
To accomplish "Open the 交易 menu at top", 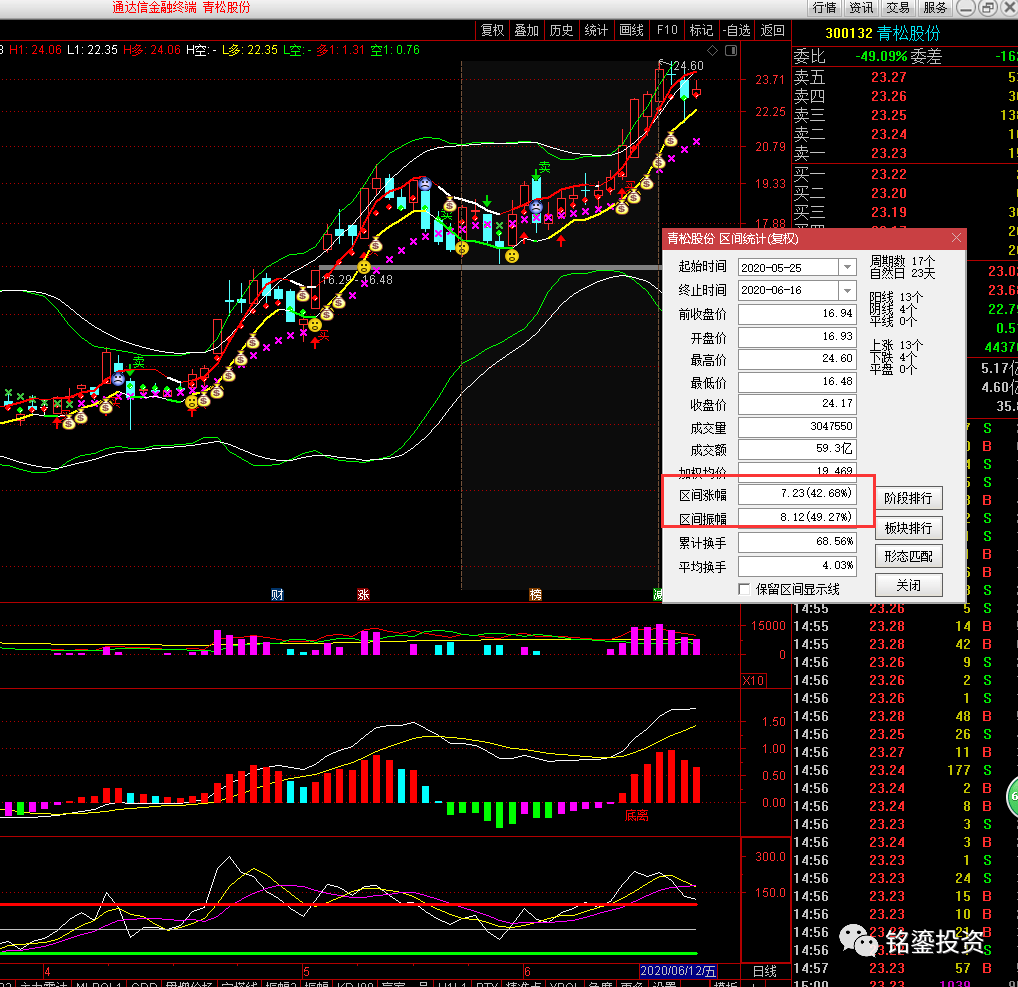I will click(898, 8).
